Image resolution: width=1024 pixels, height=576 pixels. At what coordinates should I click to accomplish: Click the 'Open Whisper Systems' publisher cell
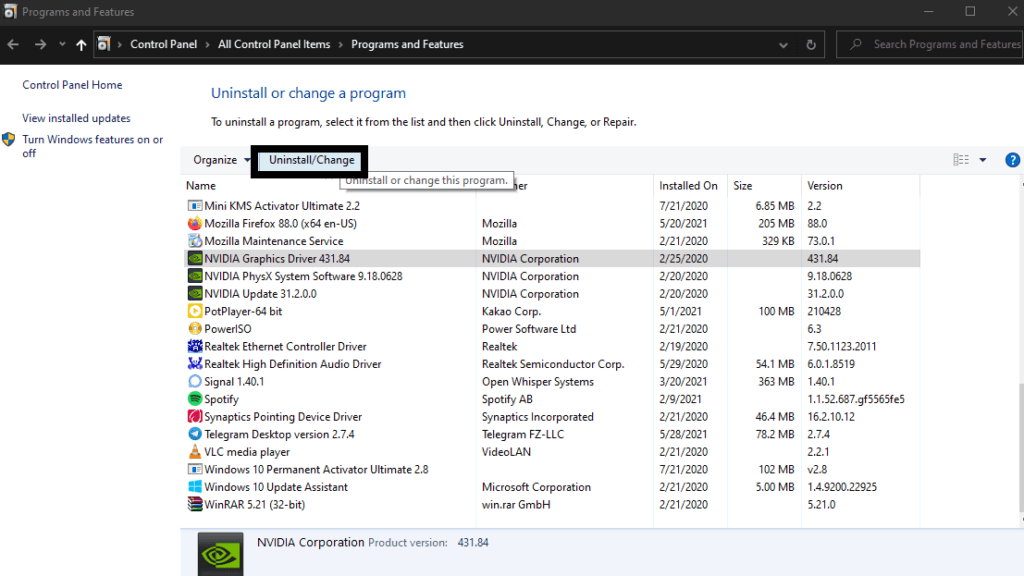(x=537, y=381)
